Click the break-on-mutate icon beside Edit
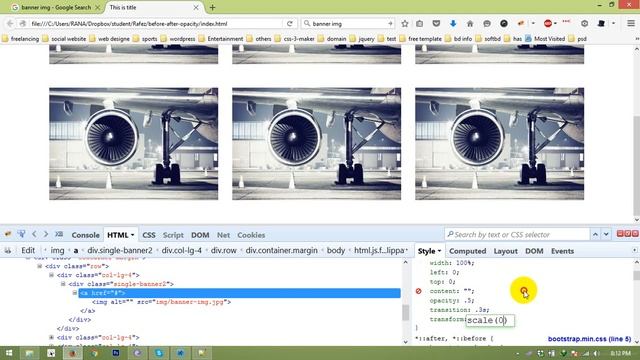640x360 pixels. tap(8, 251)
